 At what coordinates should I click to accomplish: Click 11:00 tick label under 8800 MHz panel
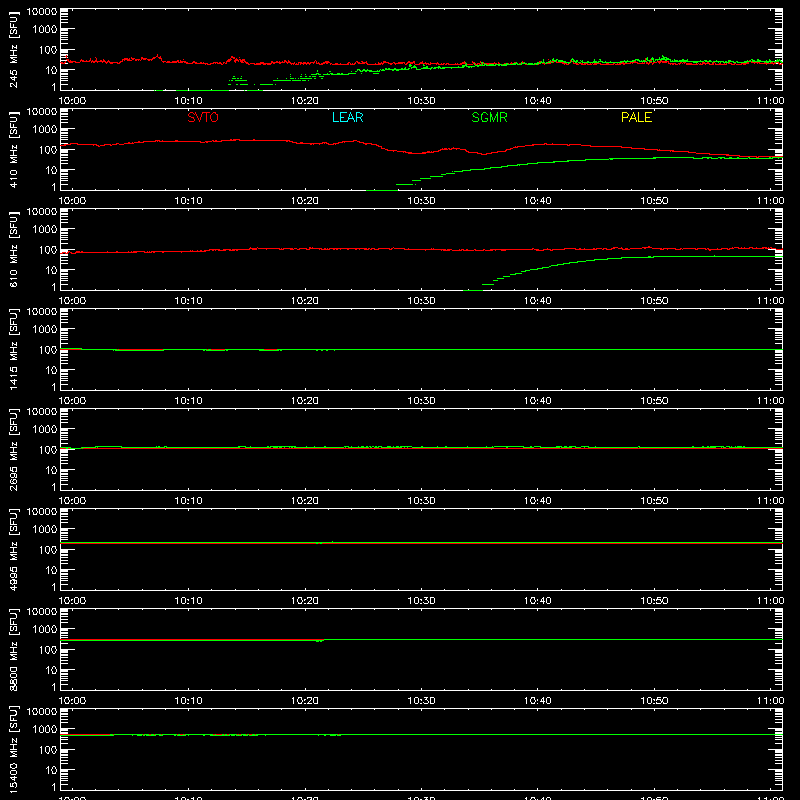click(770, 701)
